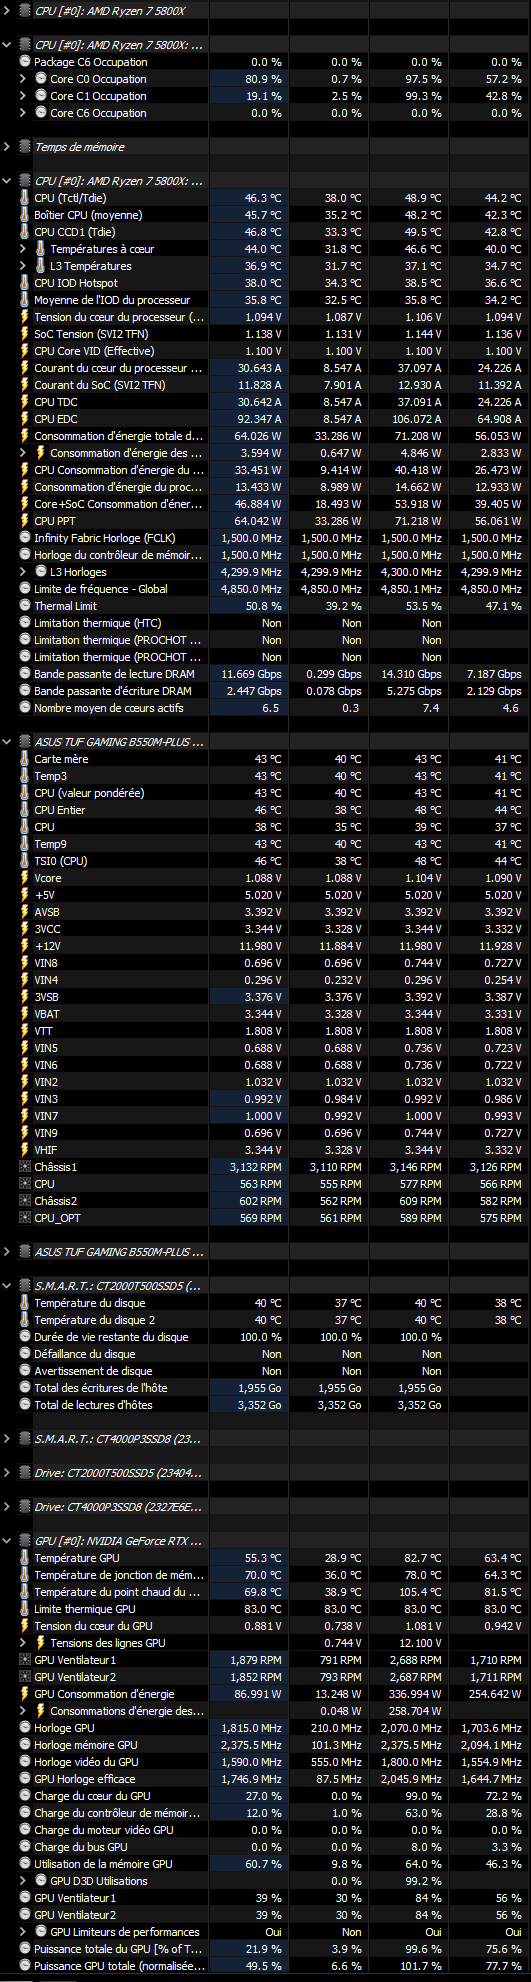Viewport: 531px width, 1982px height.
Task: Expand the Drive: CT2000T500SSD5 group
Action: [x=8, y=1473]
